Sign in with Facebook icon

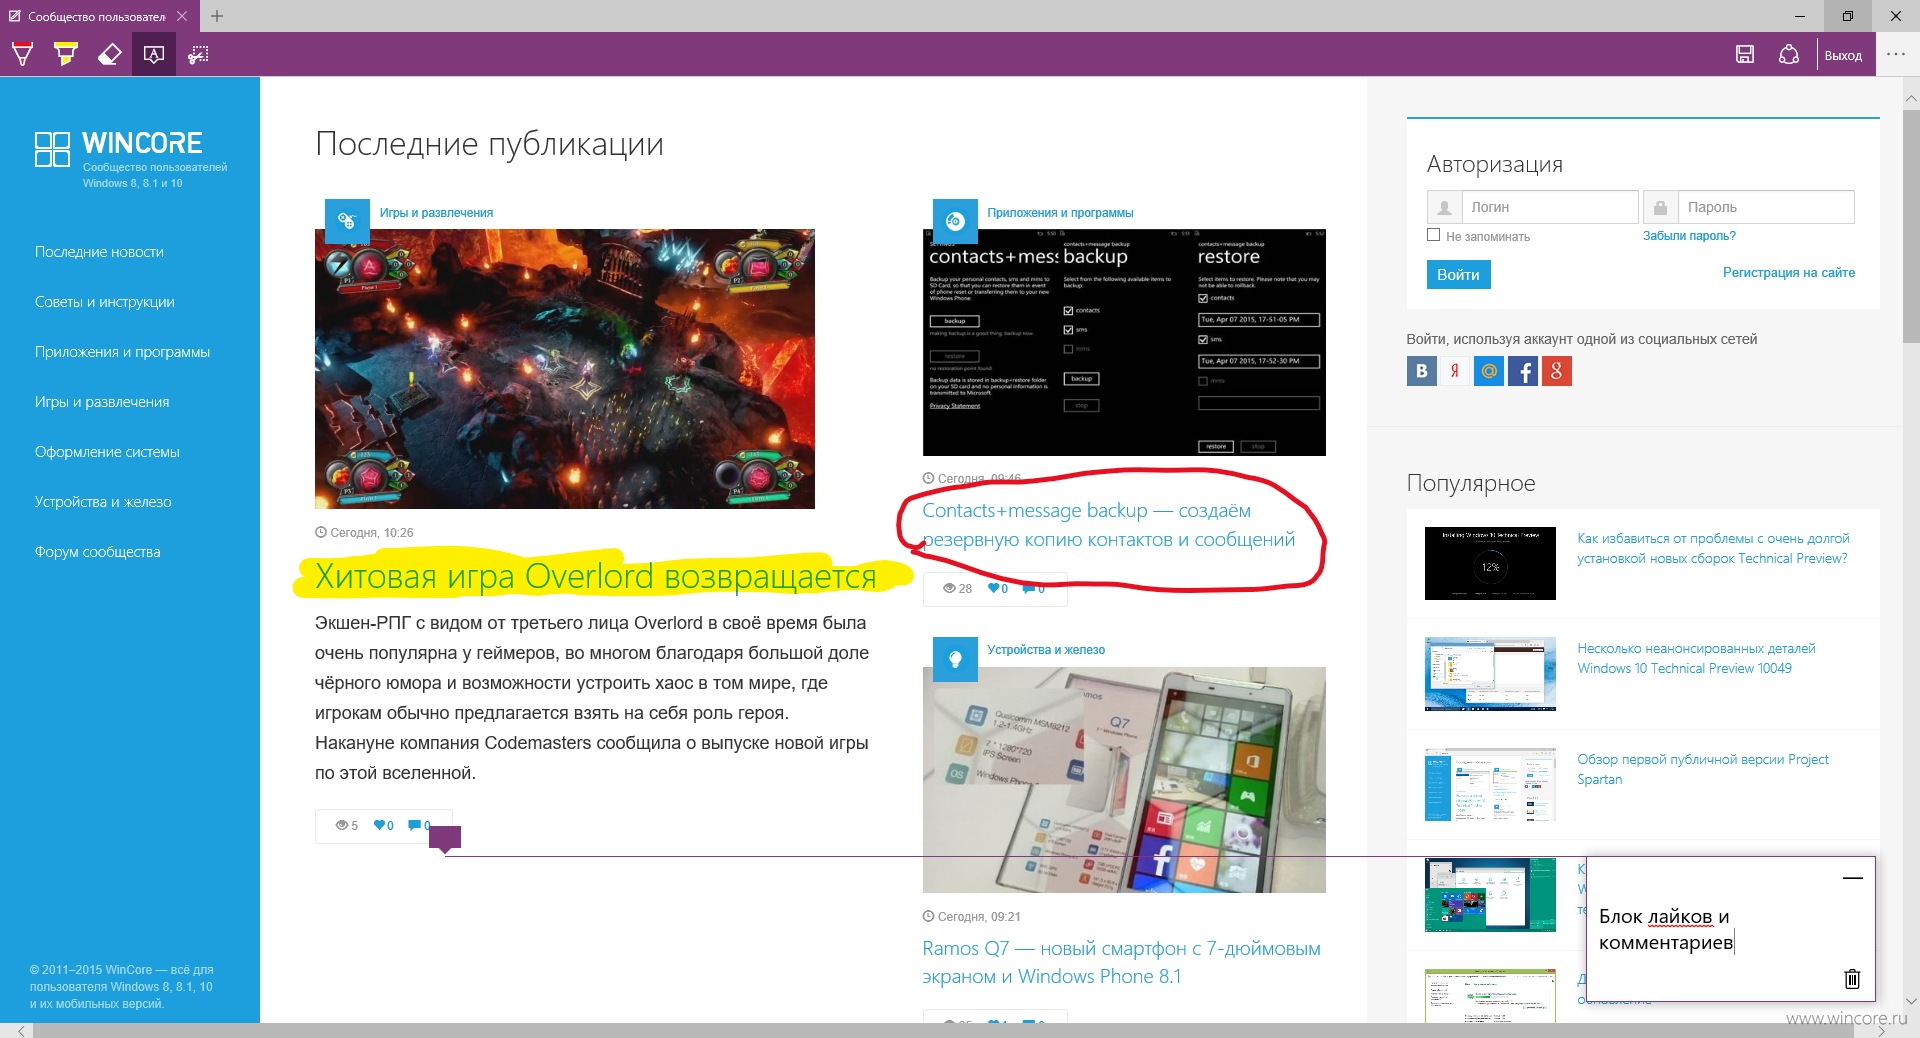[1522, 371]
